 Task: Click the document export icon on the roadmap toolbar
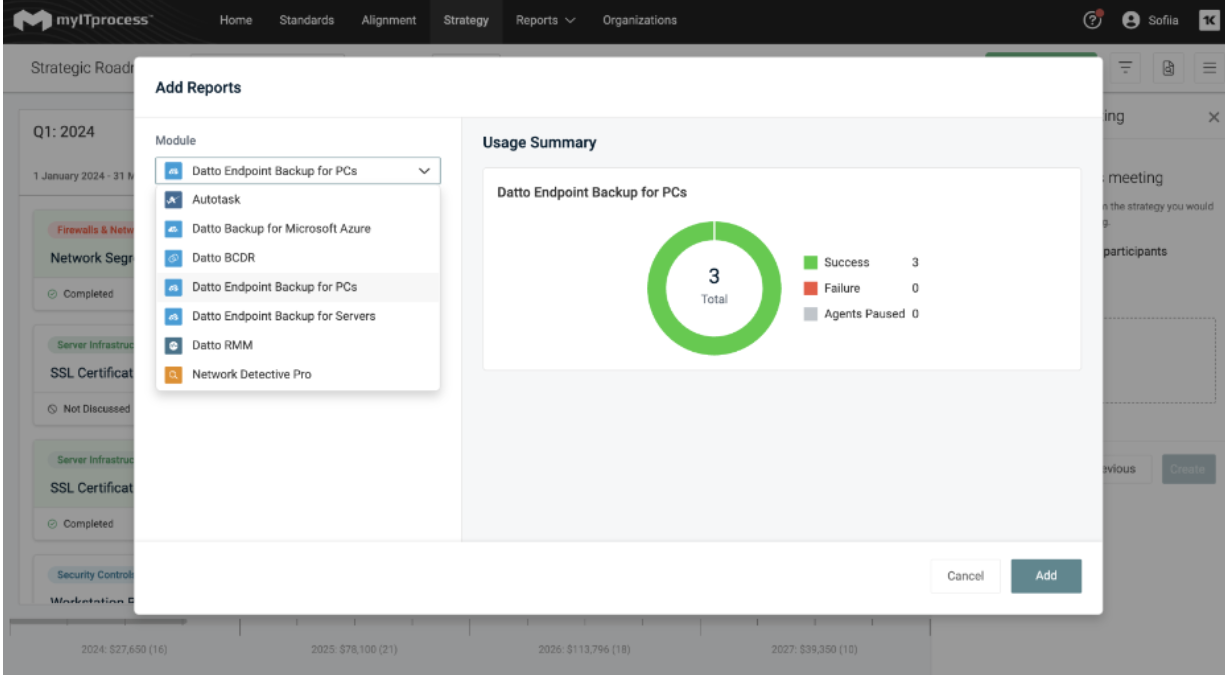tap(1168, 68)
